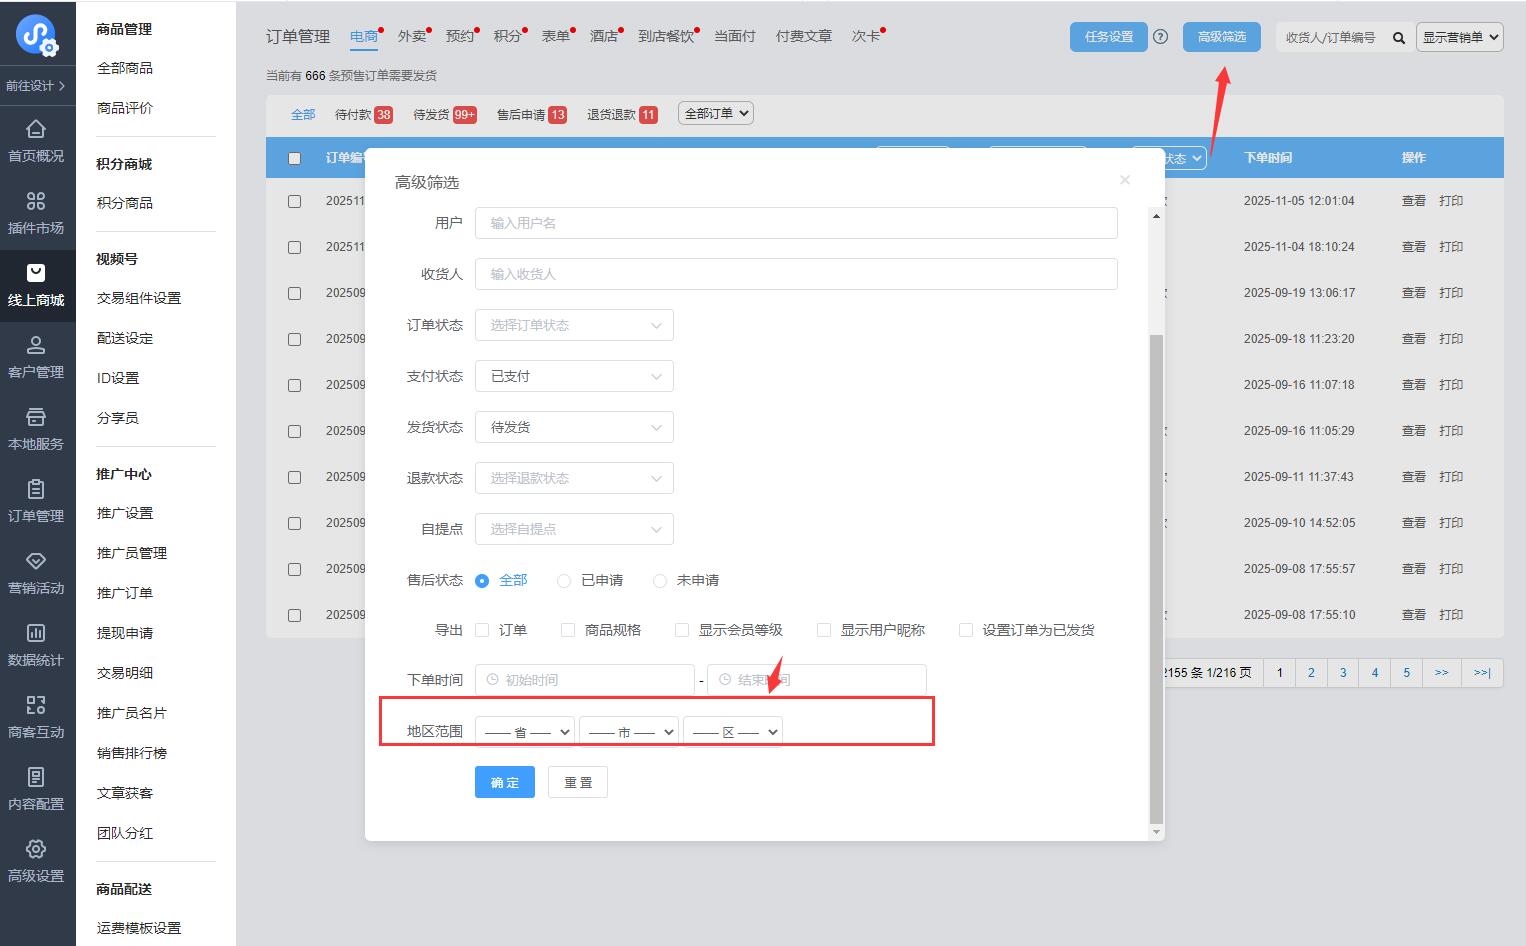Select the 已申请 after-sales radio button
Viewport: 1526px width, 946px height.
(564, 581)
